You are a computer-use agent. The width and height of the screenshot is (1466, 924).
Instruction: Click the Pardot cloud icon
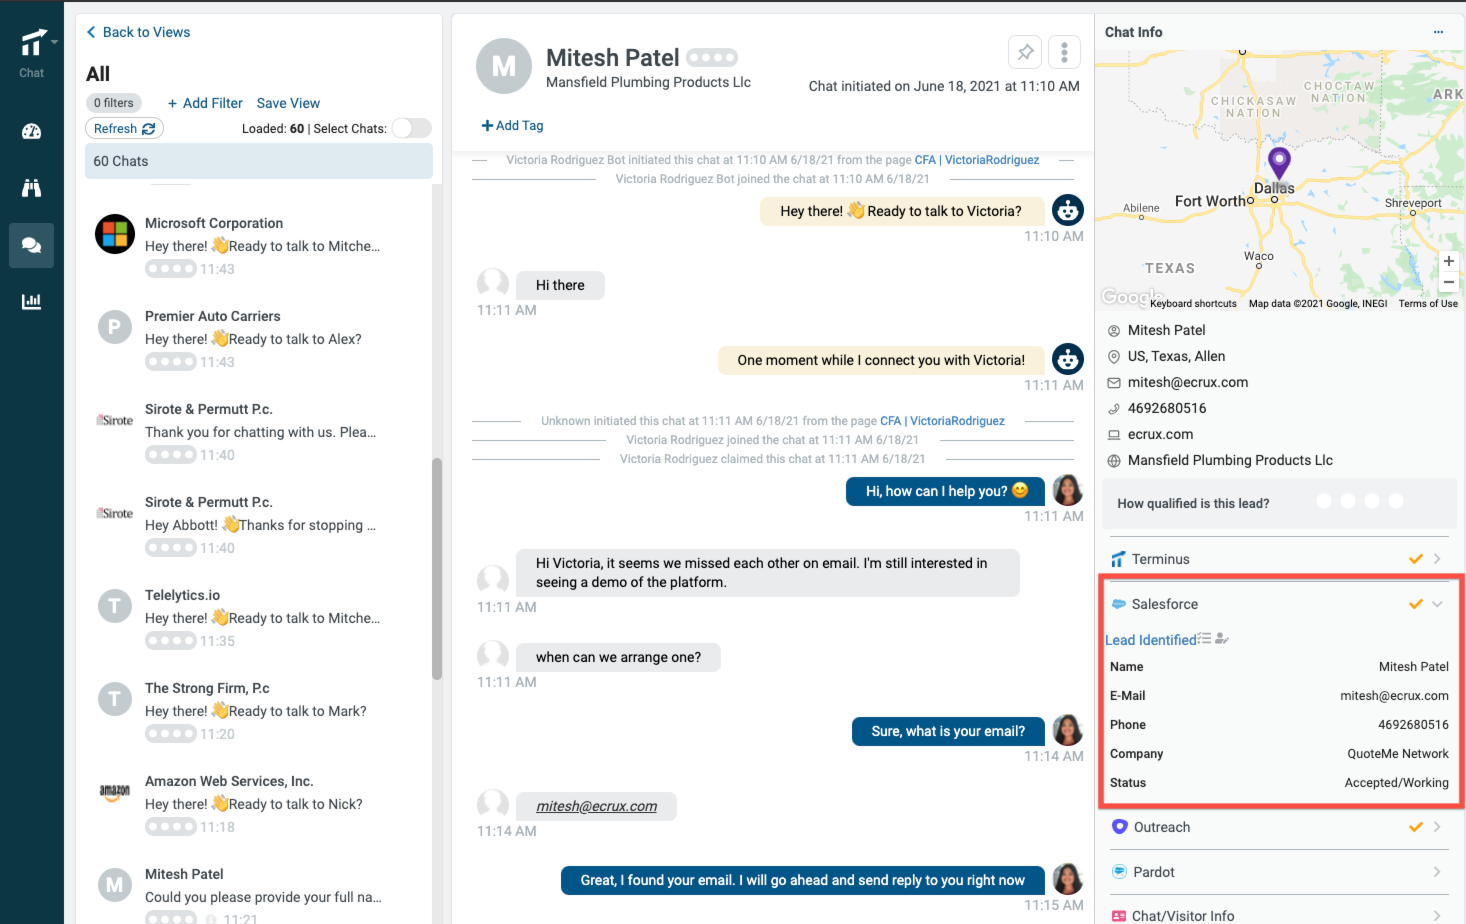click(1120, 872)
